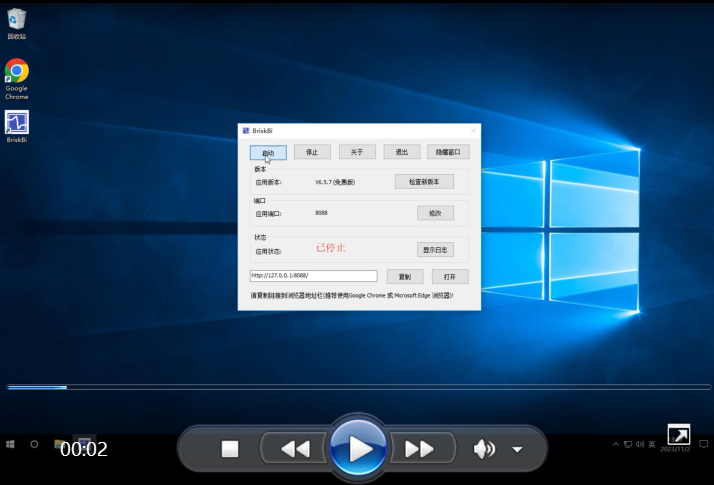Click 检查新版本 to check for updates

[x=424, y=182]
